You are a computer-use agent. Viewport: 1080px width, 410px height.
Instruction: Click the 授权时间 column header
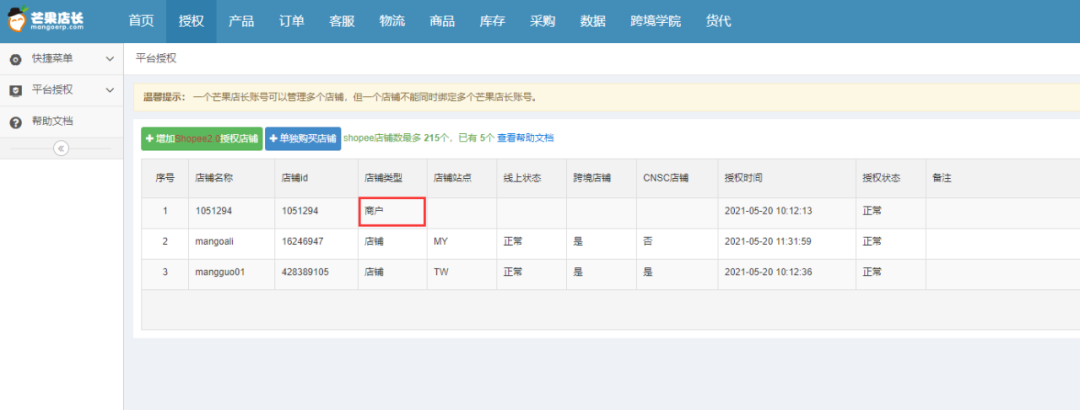pos(743,178)
